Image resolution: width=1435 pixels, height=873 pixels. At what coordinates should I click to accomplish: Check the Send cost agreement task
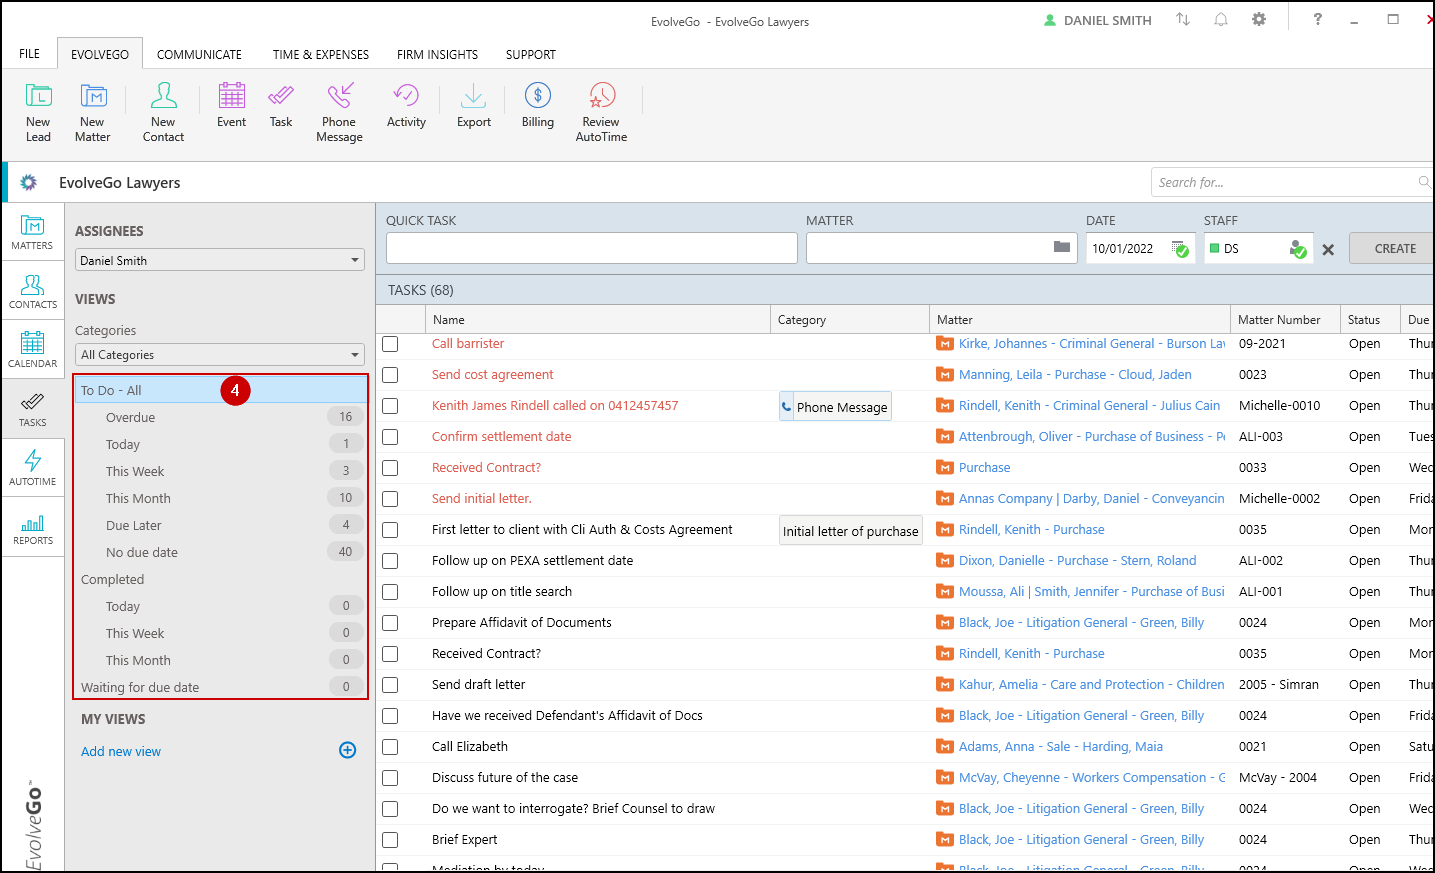[390, 375]
